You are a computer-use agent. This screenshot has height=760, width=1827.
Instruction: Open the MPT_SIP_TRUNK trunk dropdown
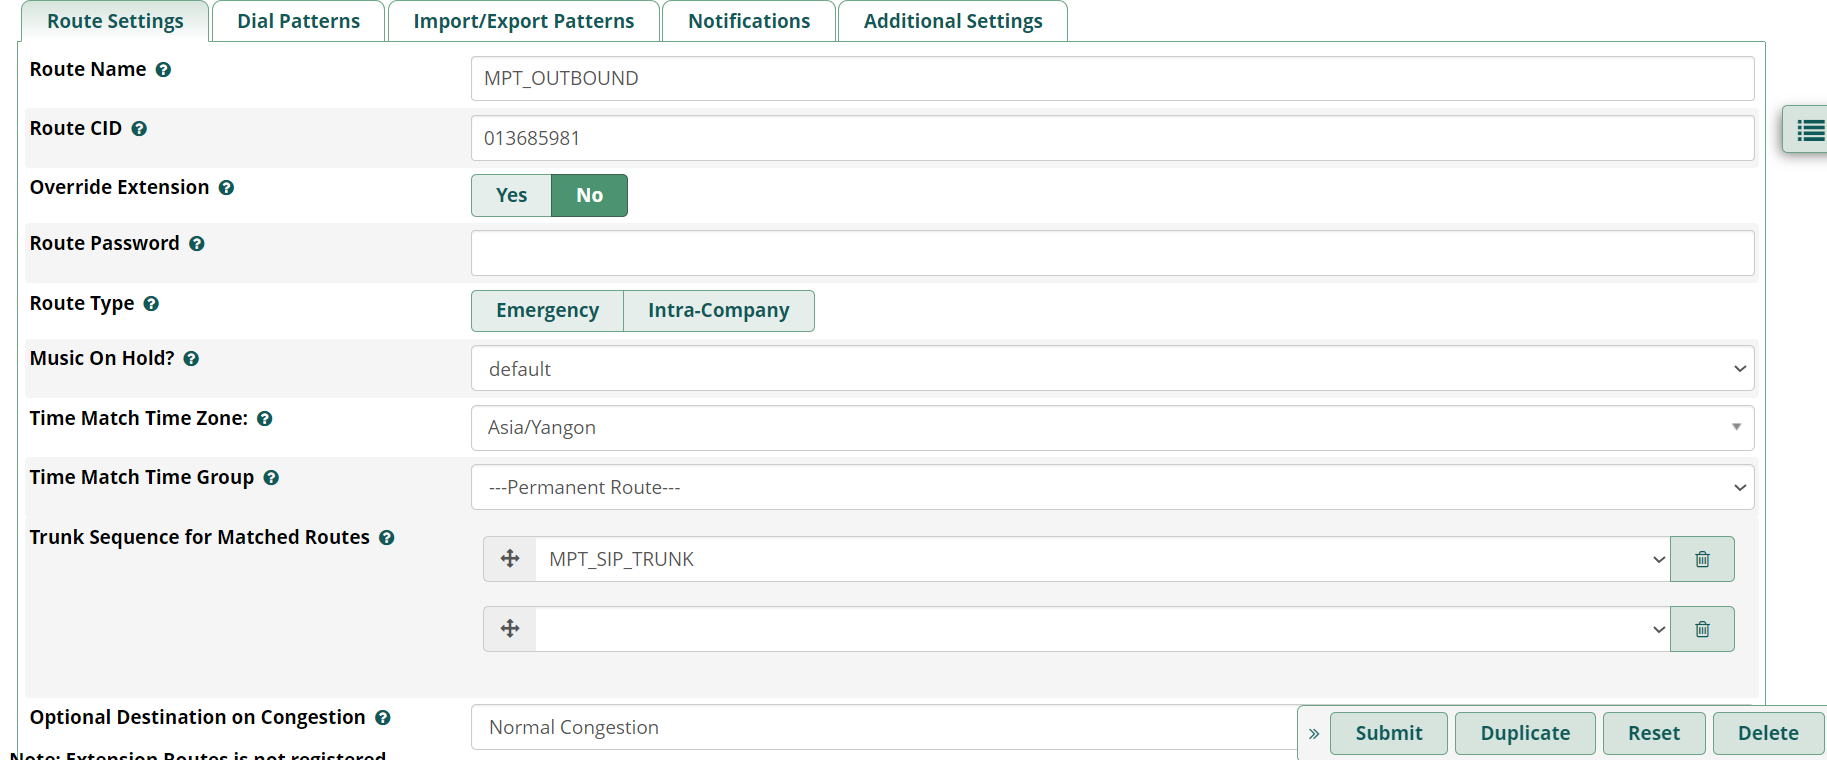point(1102,559)
